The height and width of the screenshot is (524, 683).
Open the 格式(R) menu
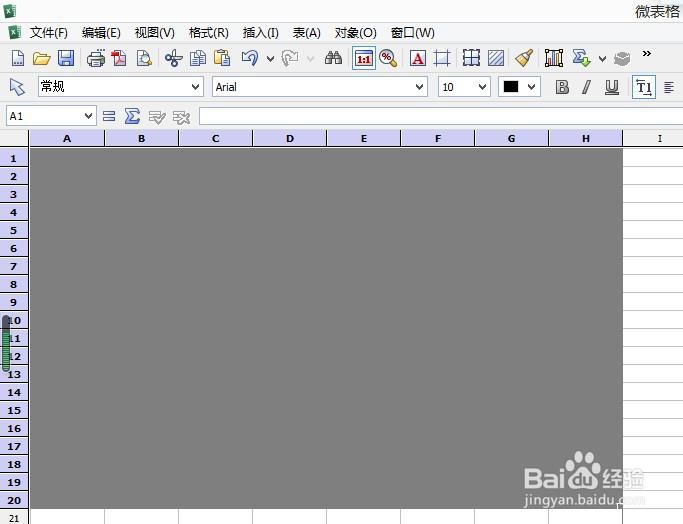pos(209,33)
